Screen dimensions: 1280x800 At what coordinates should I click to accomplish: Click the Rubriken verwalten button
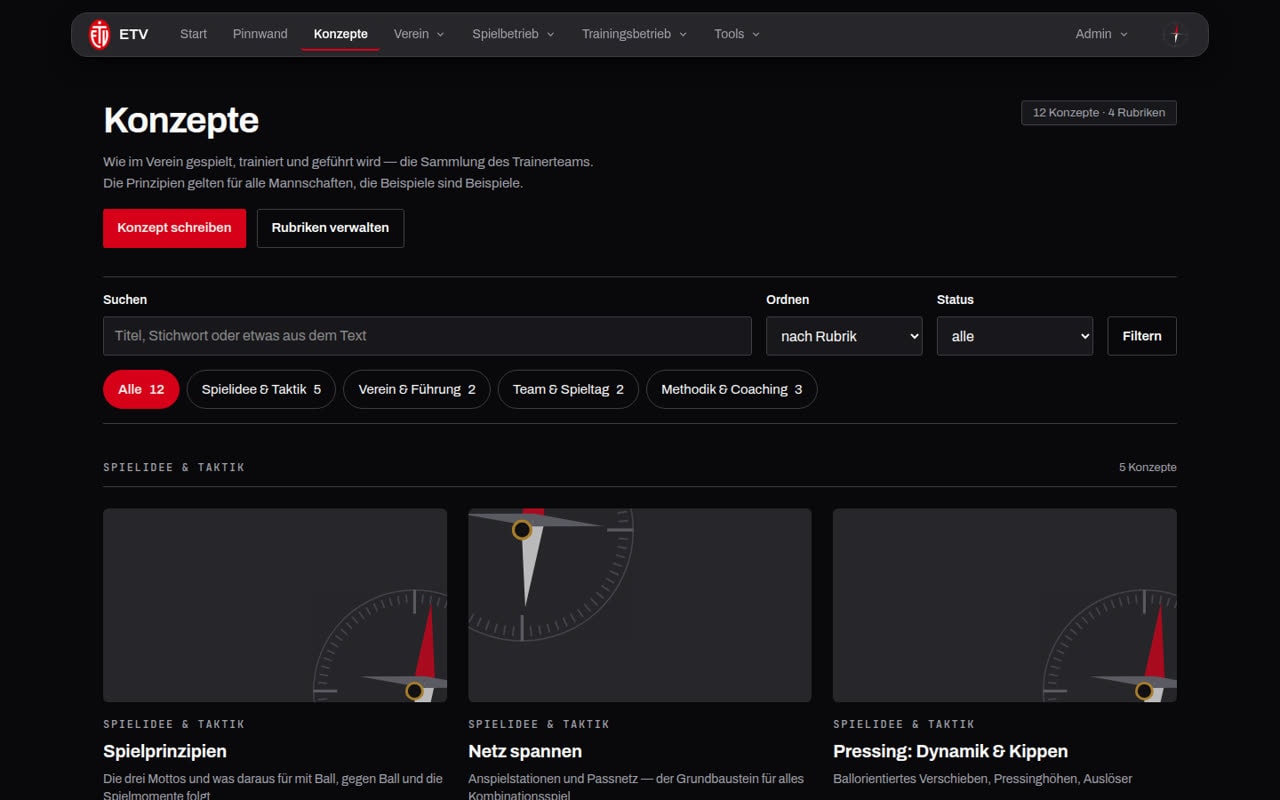[330, 228]
